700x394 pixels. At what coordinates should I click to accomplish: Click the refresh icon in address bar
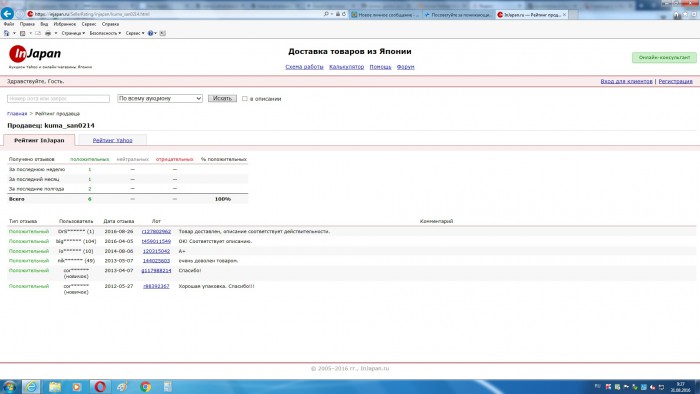tap(344, 14)
